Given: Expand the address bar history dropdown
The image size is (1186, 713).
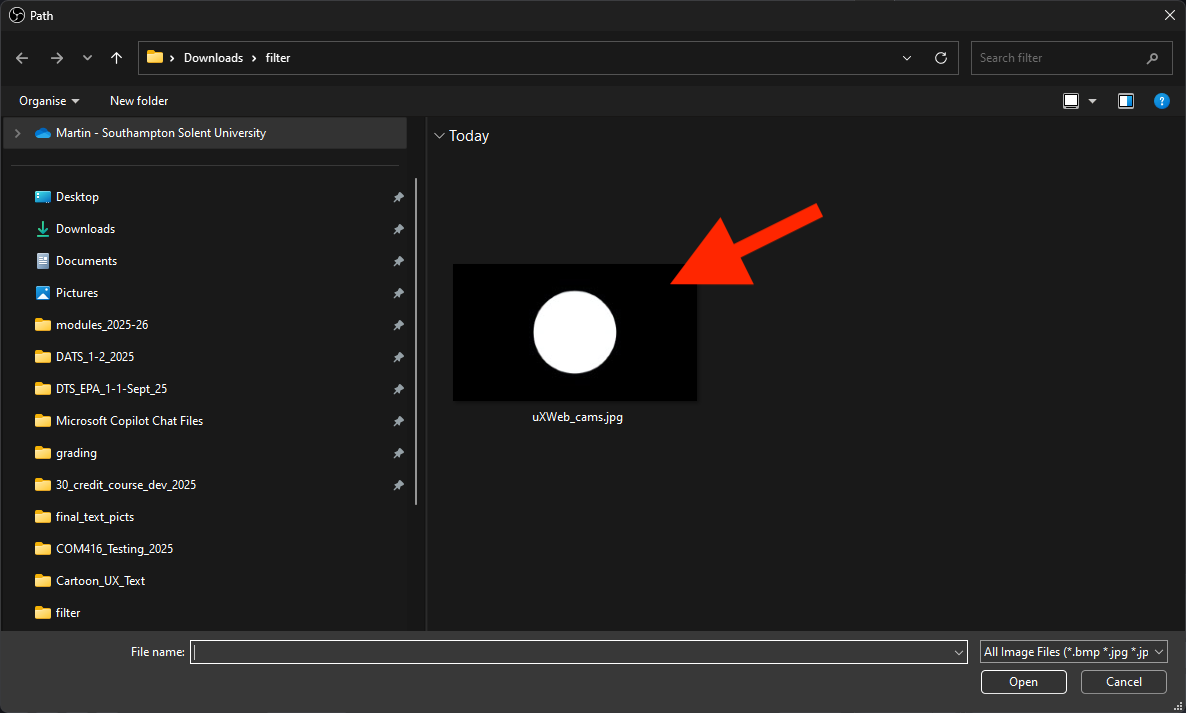Looking at the screenshot, I should (x=907, y=58).
